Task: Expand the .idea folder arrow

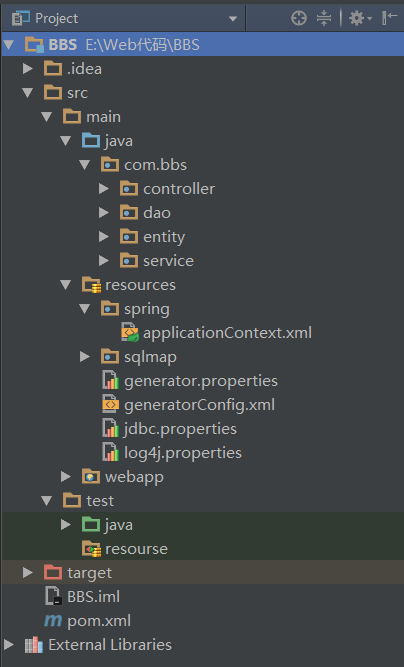Action: pos(28,68)
